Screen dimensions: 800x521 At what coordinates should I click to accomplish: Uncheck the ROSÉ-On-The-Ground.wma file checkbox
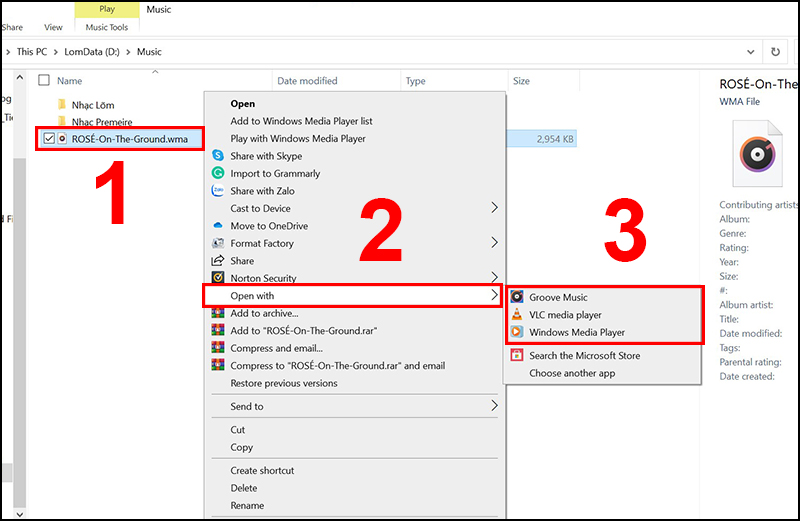pos(49,138)
